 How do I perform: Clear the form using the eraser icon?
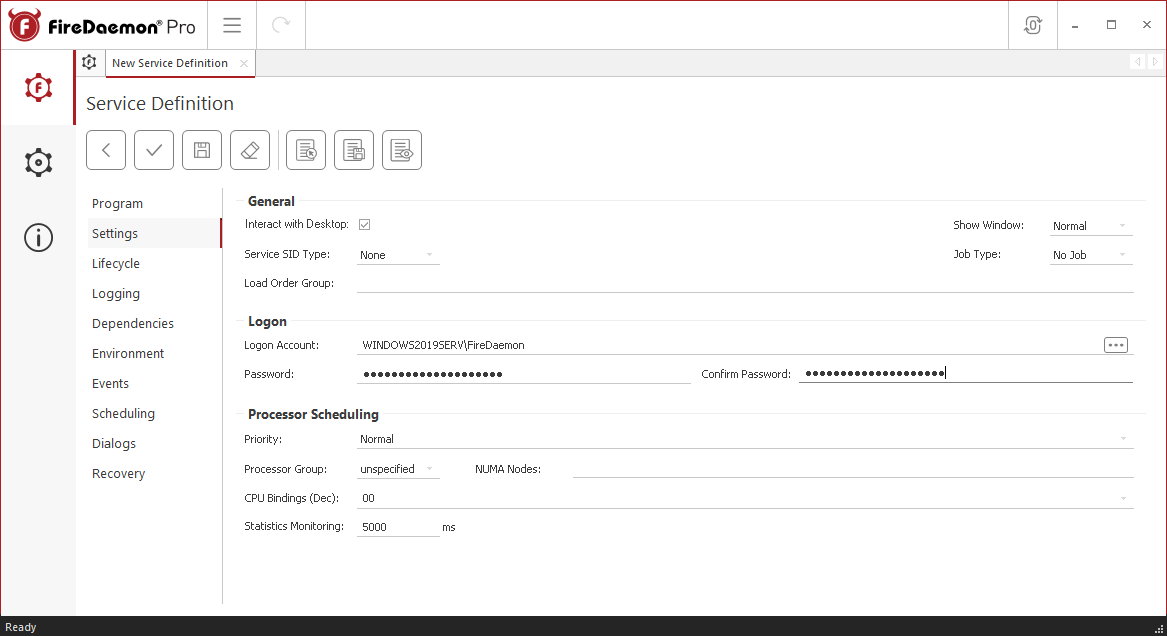(x=249, y=149)
